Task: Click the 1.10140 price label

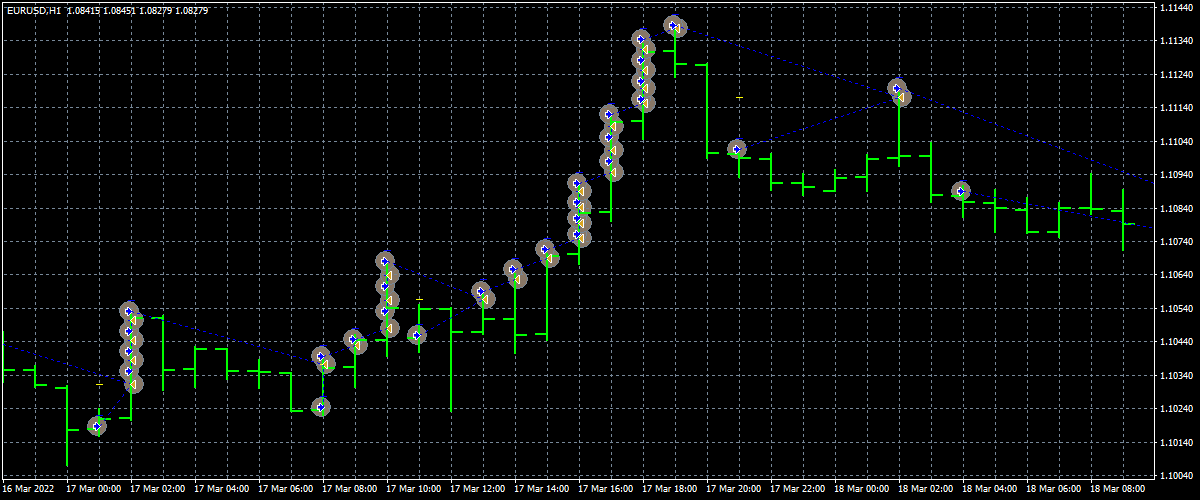Action: point(1176,443)
